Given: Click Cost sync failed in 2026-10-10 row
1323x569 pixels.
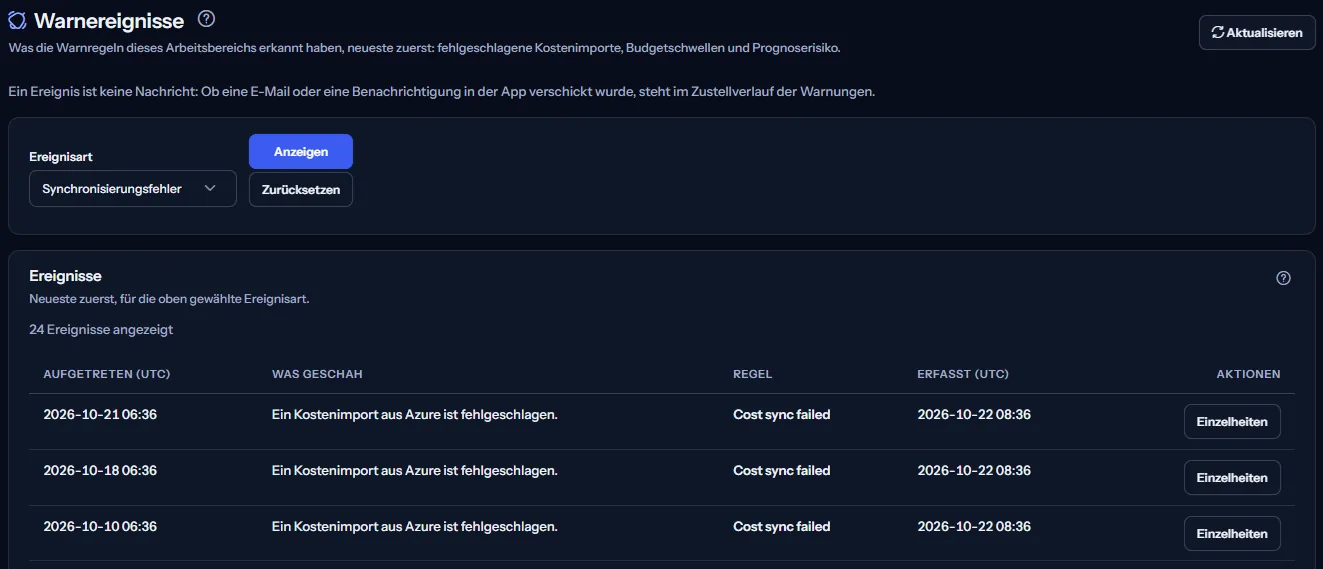Looking at the screenshot, I should pos(782,526).
